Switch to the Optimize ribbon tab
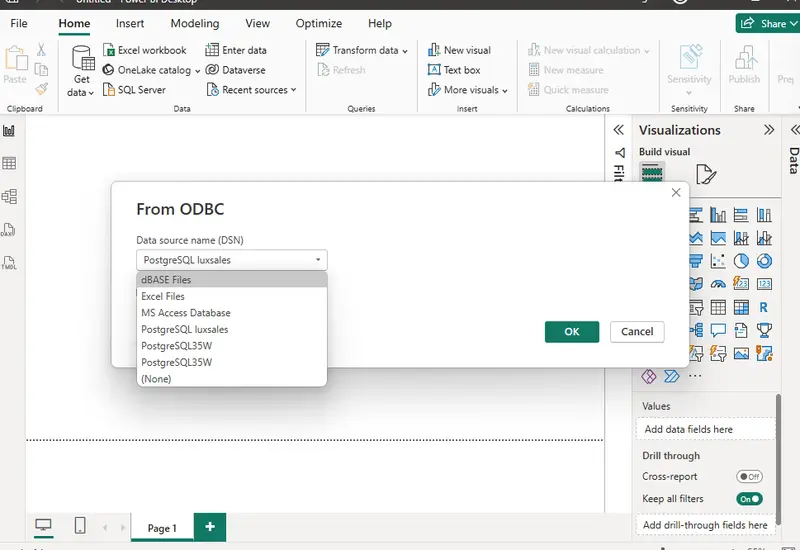The image size is (800, 550). 319,23
